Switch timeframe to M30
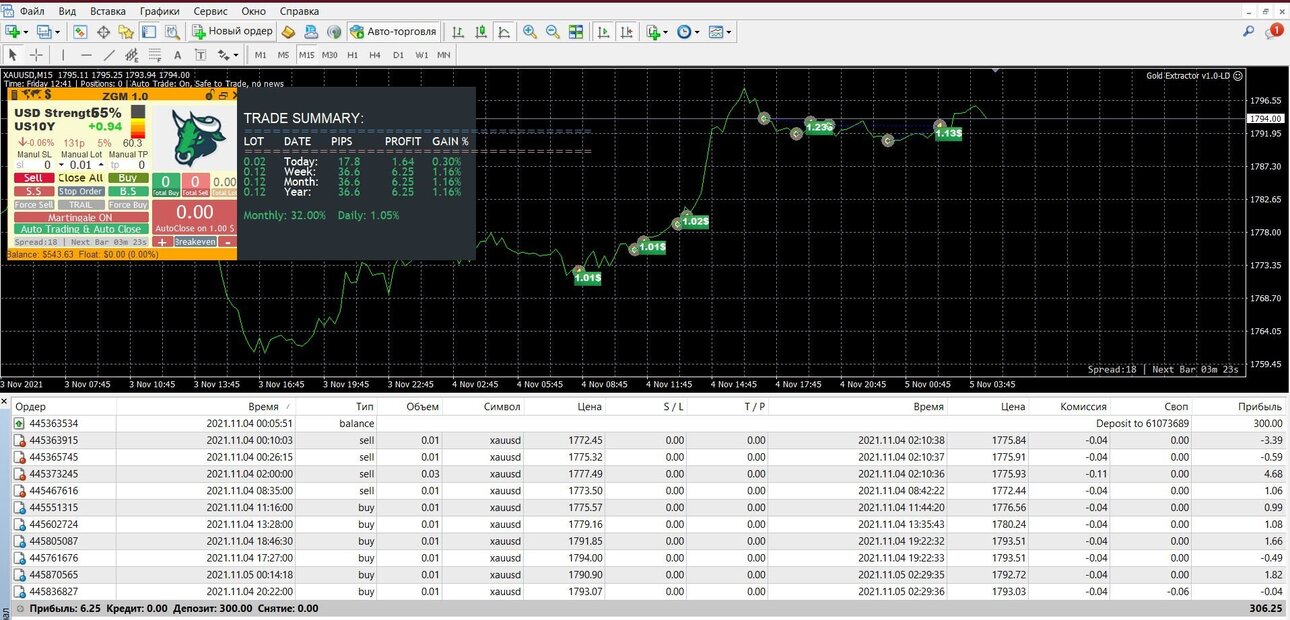1290x620 pixels. 329,55
